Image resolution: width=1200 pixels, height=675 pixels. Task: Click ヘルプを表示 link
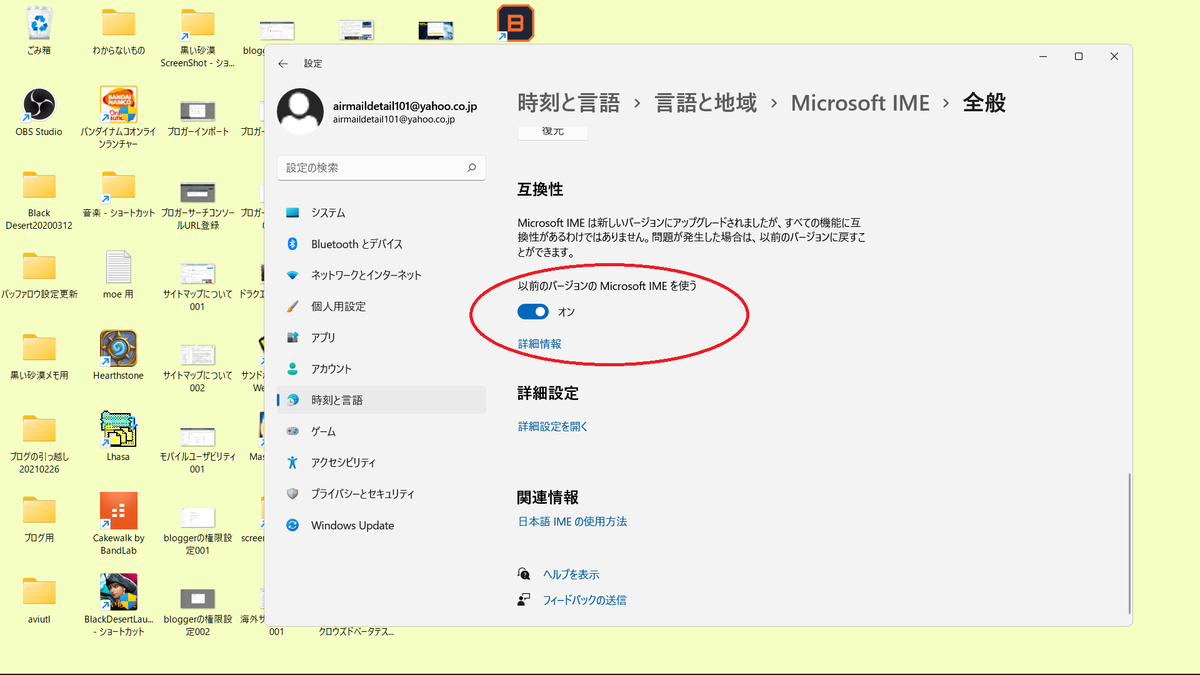tap(571, 575)
